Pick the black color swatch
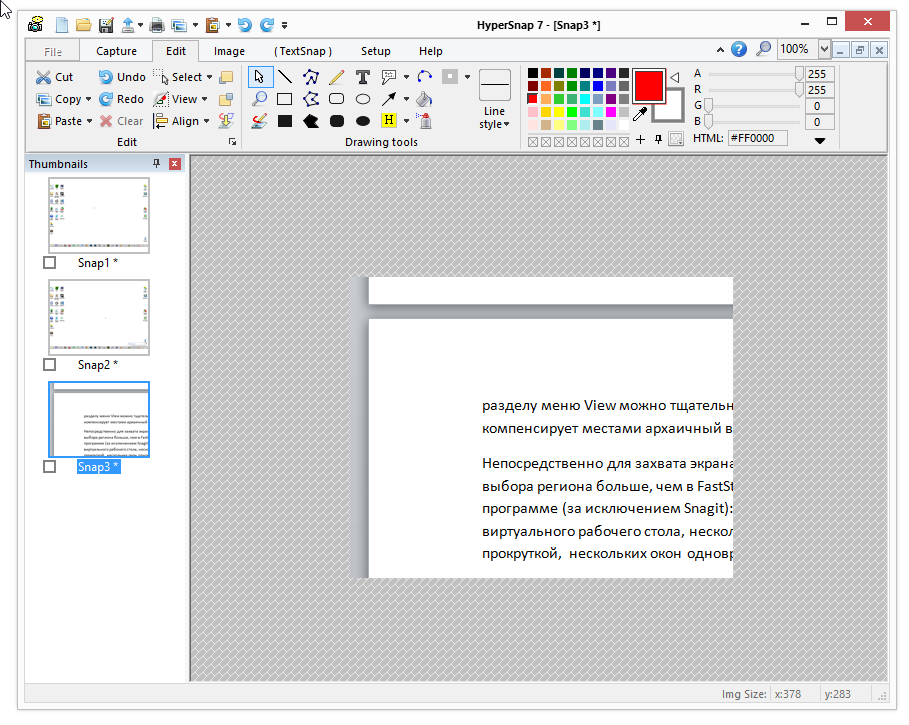The image size is (909, 725). 533,73
